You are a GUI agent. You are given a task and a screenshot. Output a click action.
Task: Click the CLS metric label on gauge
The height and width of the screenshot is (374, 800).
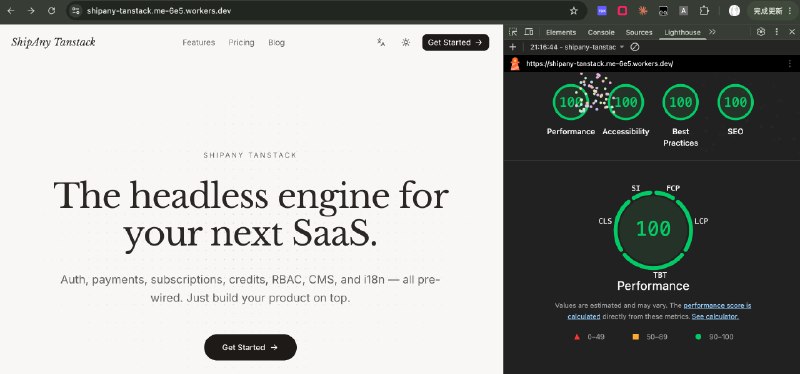tap(605, 221)
